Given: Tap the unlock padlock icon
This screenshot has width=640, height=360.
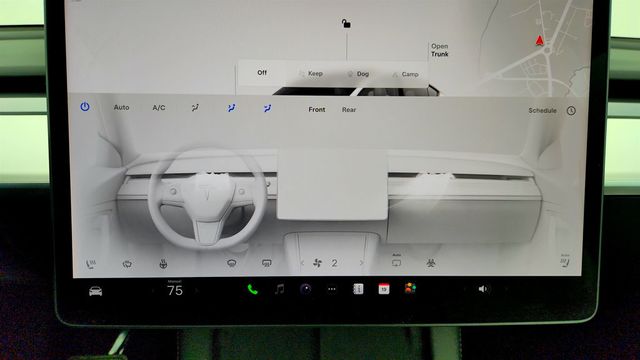Looking at the screenshot, I should point(346,24).
